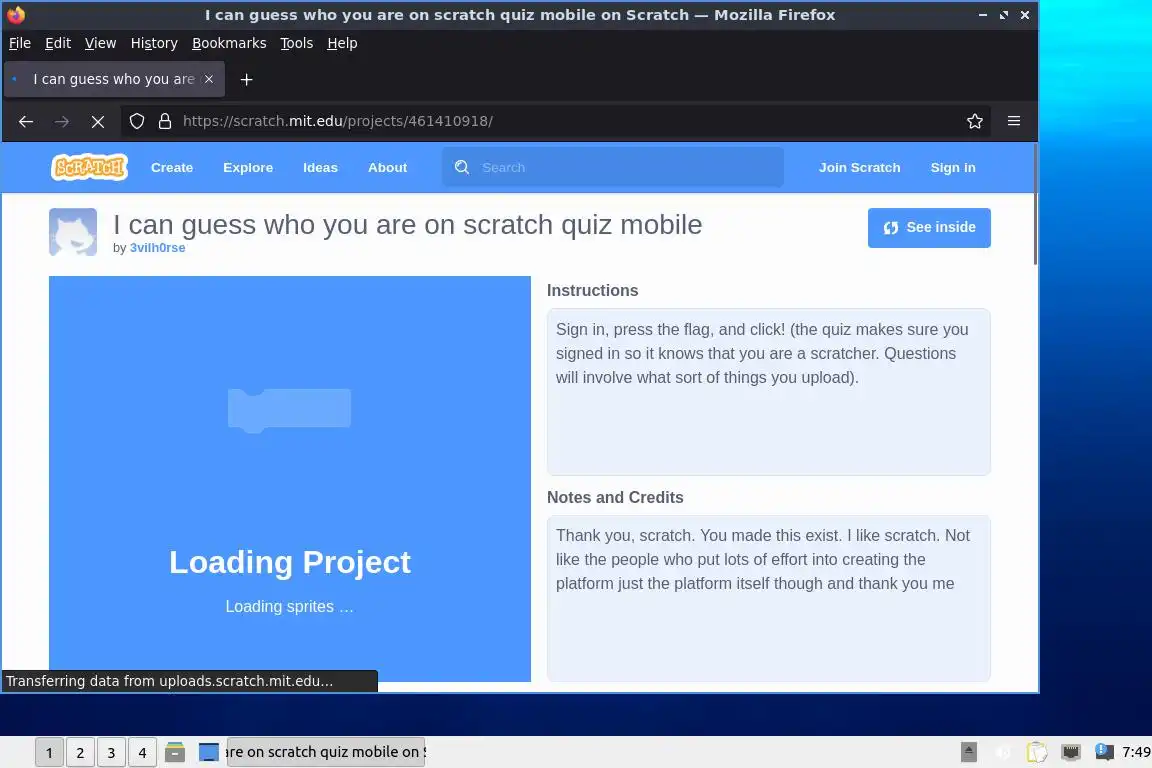Open About in the Scratch navbar
The width and height of the screenshot is (1152, 768).
point(387,168)
